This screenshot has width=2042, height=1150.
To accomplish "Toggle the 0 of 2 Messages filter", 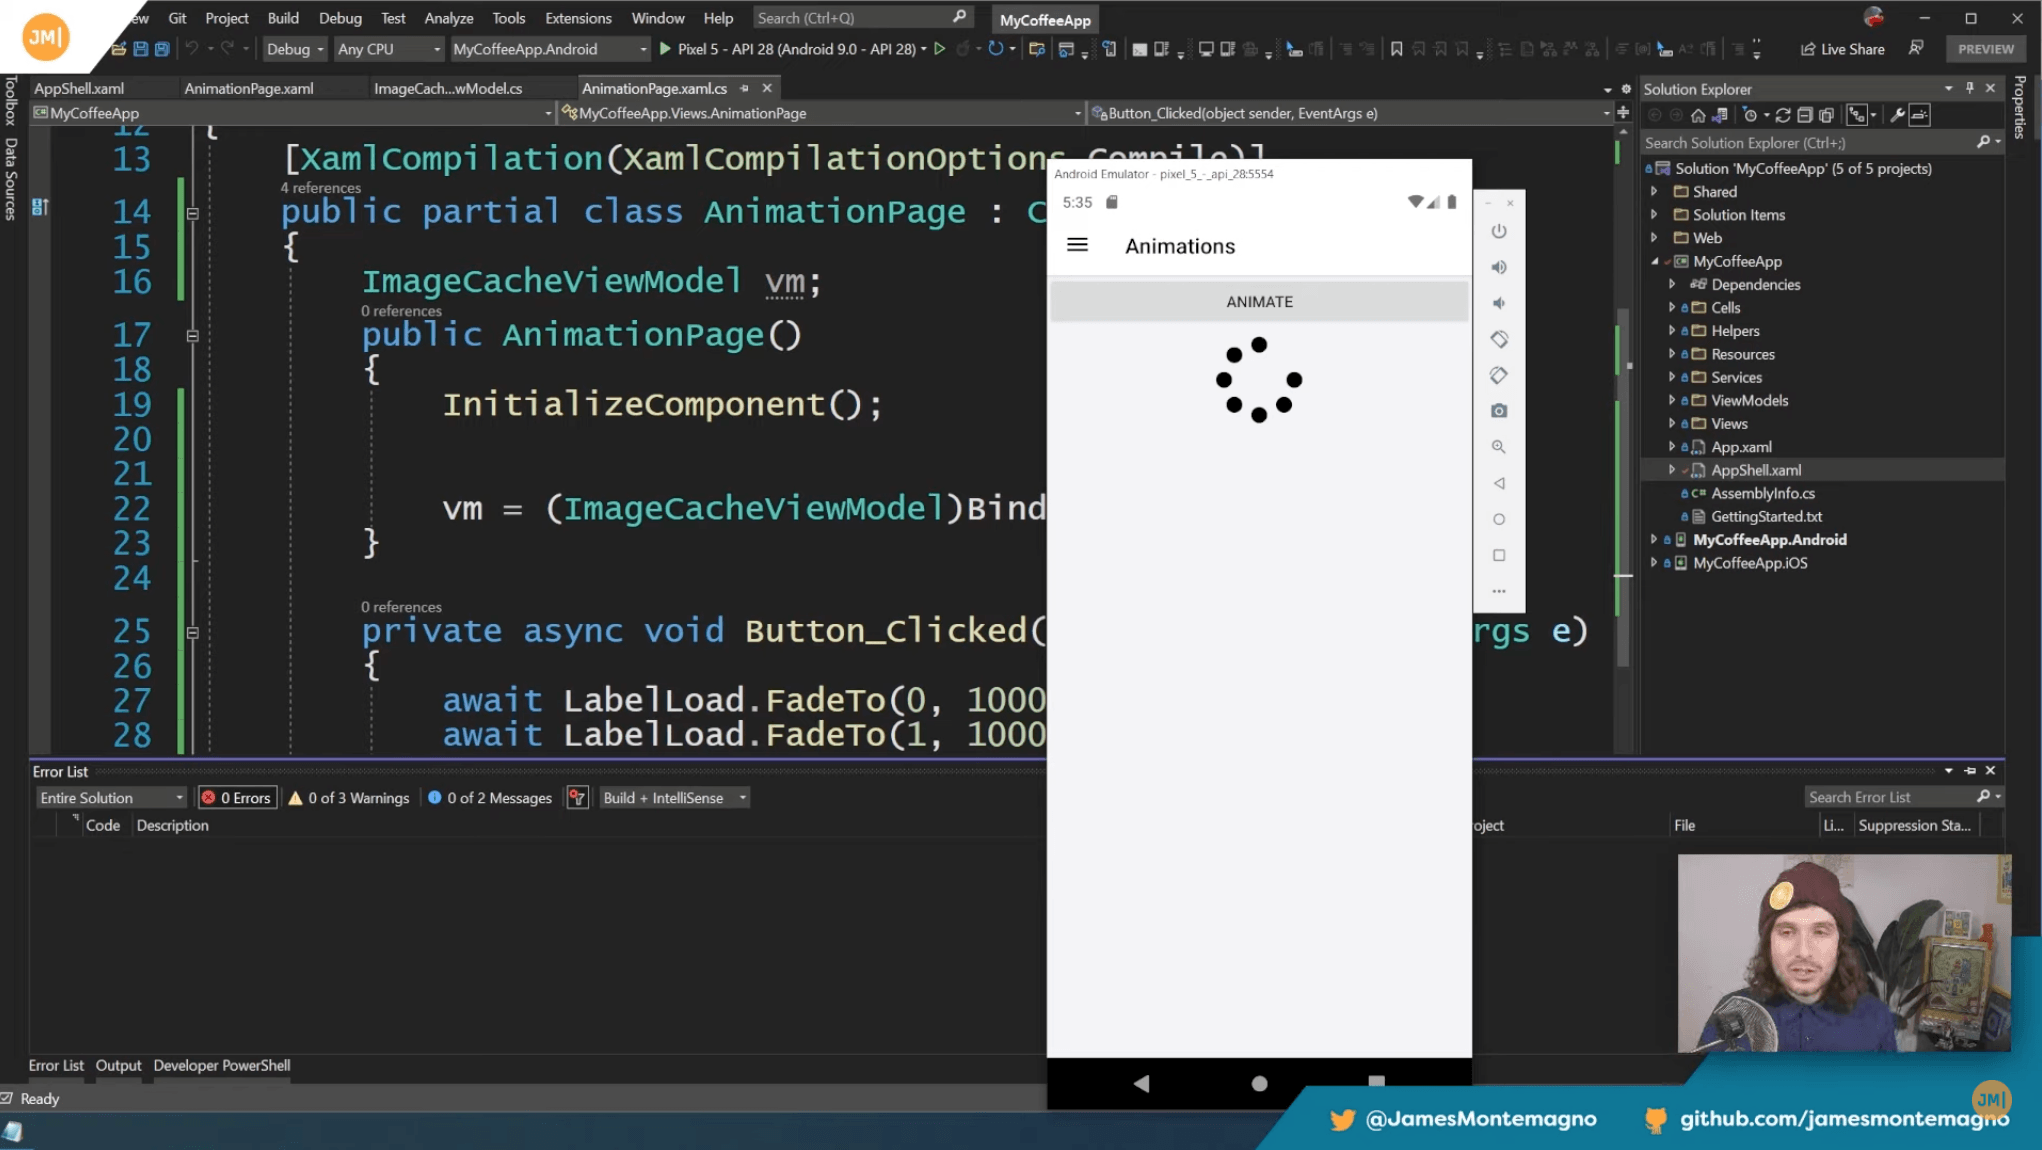I will [490, 797].
